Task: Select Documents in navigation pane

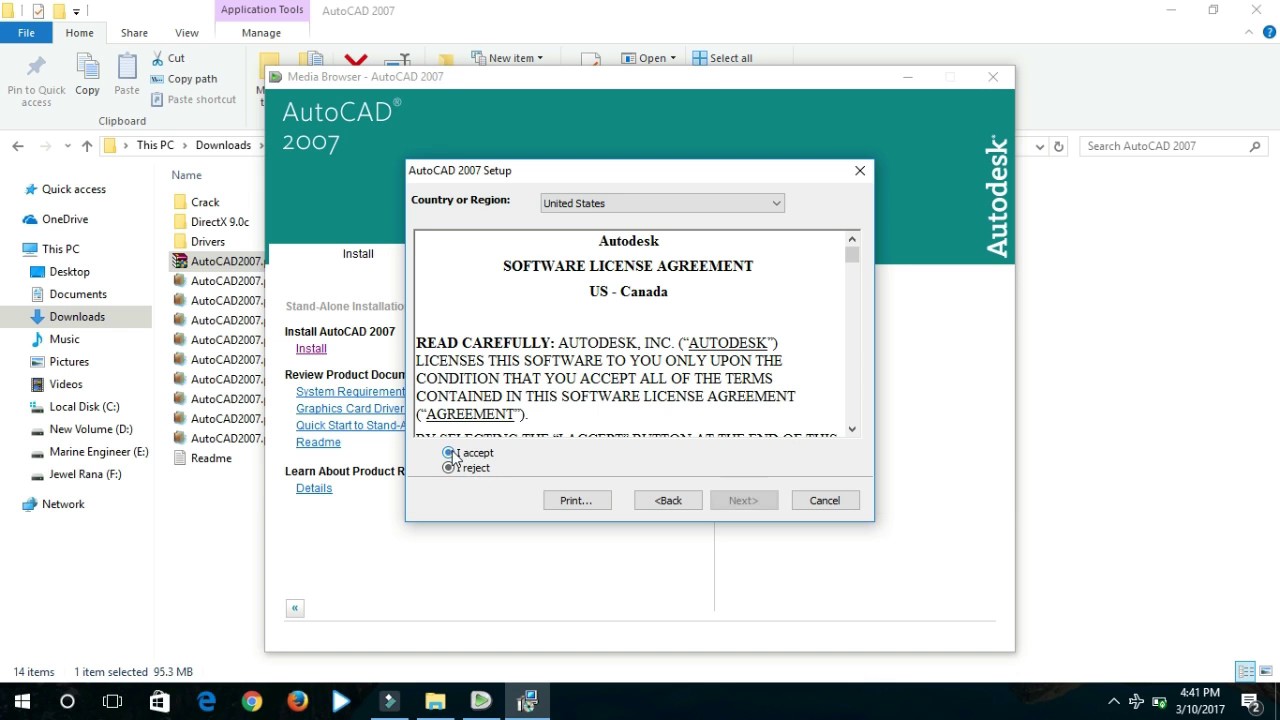Action: [78, 294]
